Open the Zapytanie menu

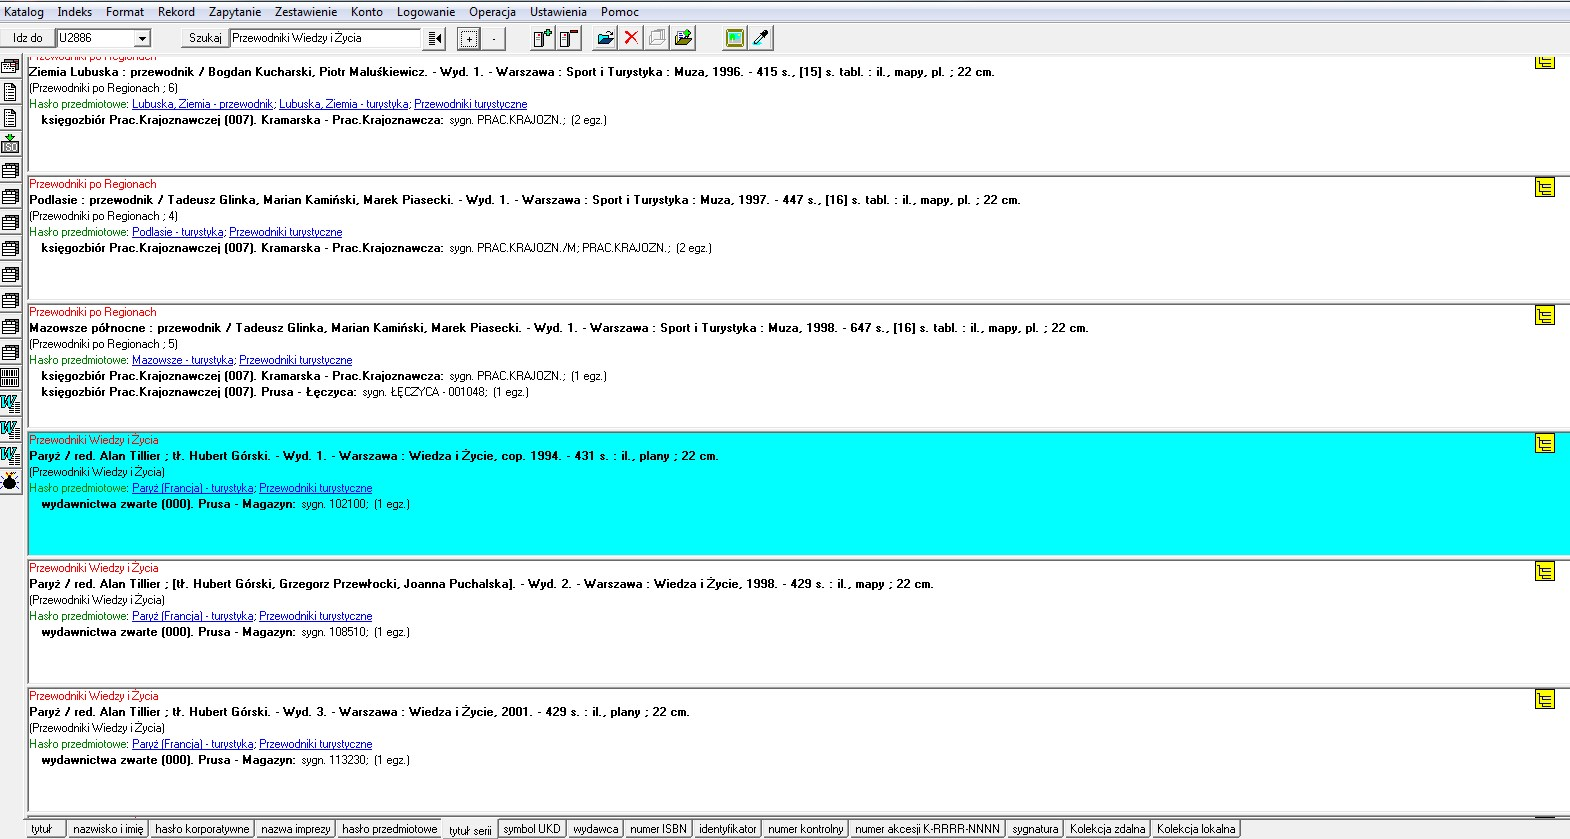click(x=235, y=12)
